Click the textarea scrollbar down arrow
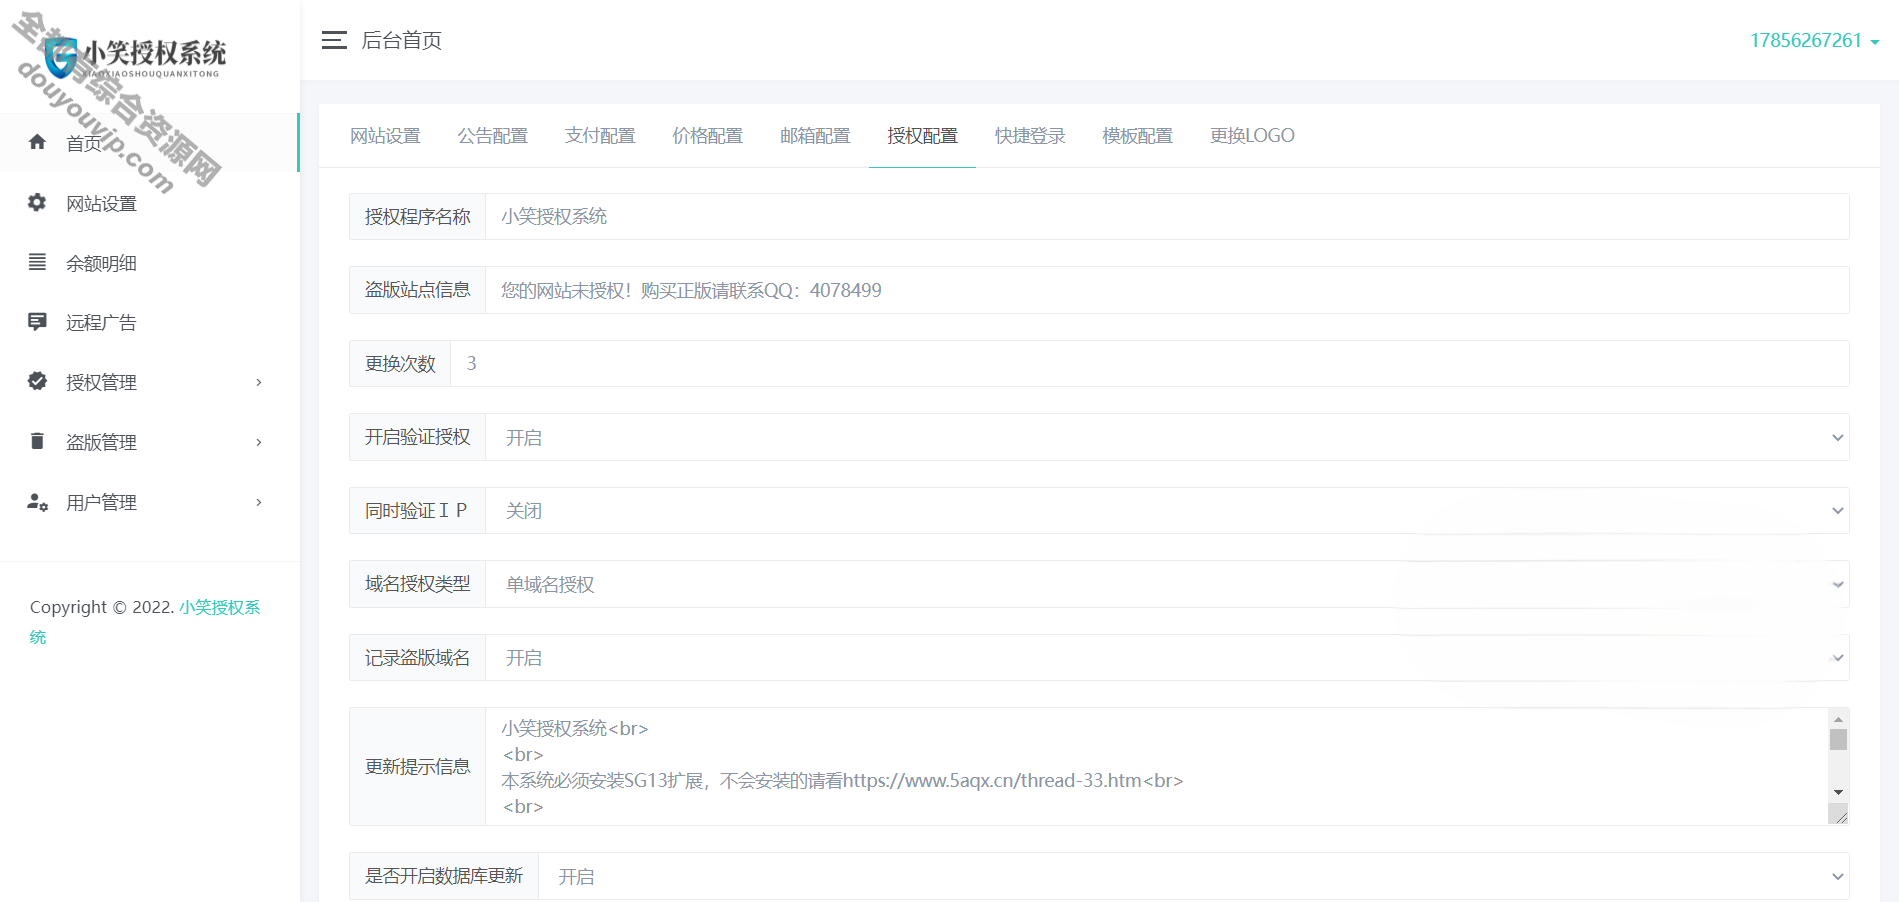 (x=1838, y=792)
